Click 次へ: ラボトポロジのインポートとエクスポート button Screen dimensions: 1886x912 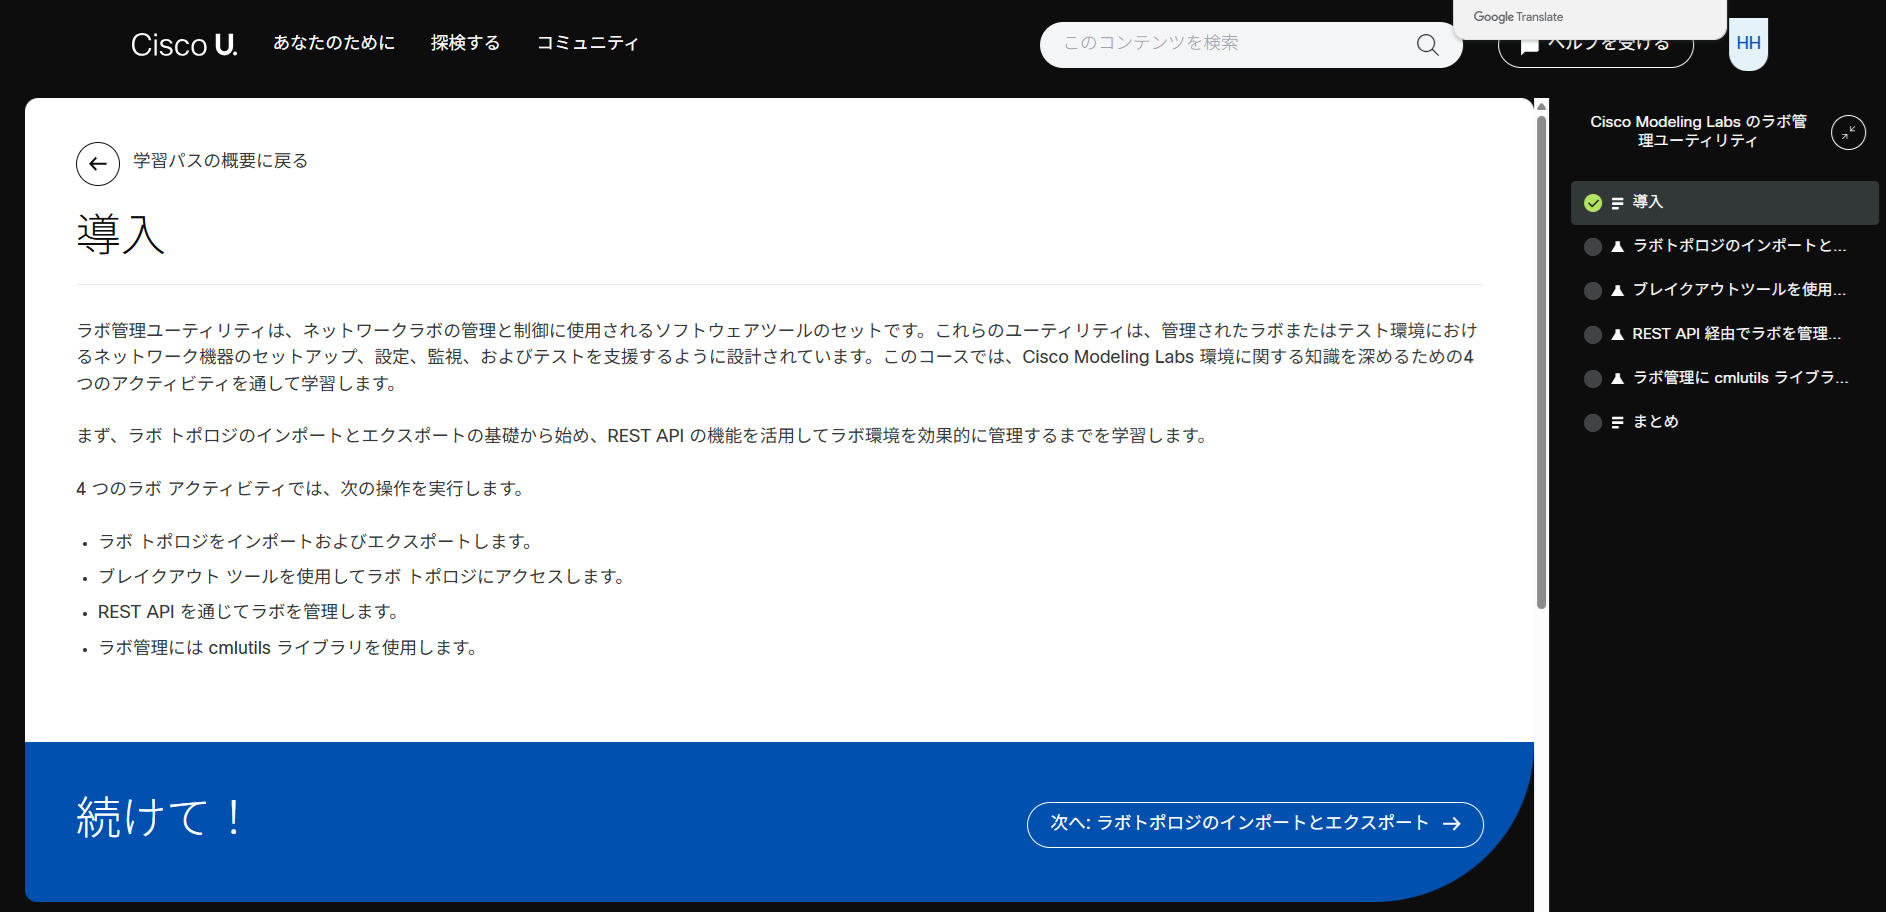(1255, 825)
